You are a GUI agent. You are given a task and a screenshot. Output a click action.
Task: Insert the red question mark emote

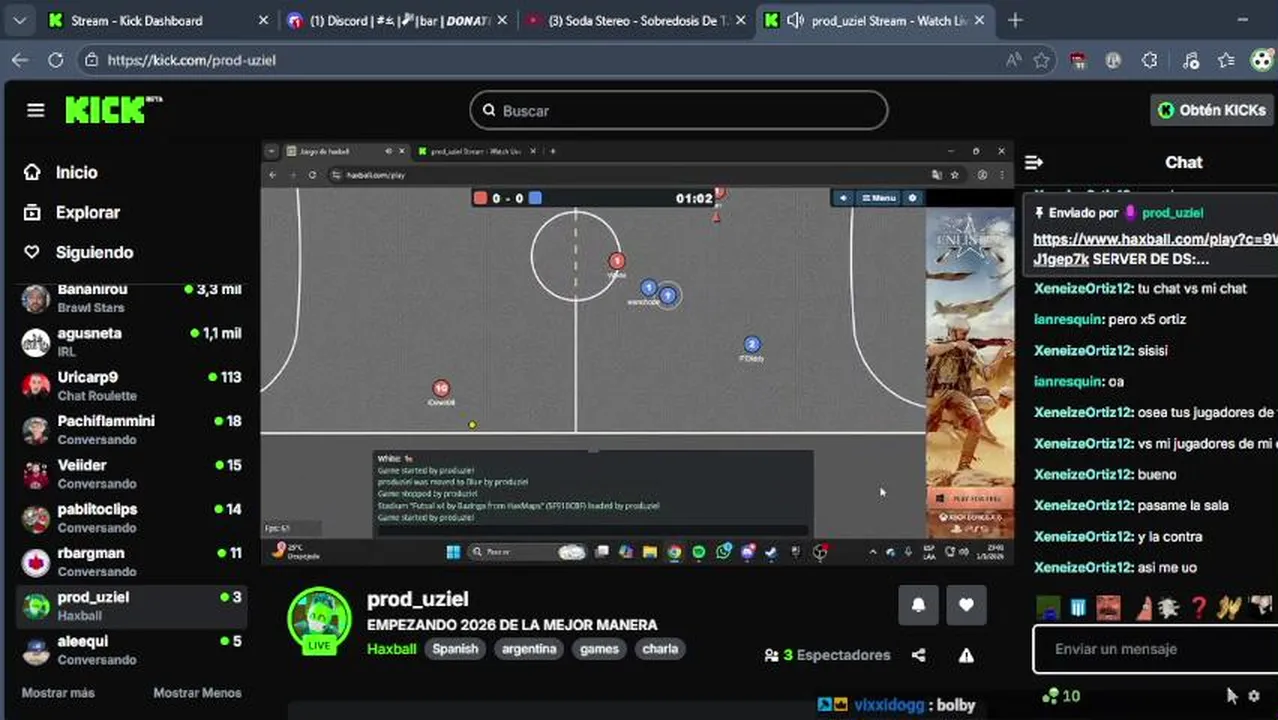[x=1198, y=606]
